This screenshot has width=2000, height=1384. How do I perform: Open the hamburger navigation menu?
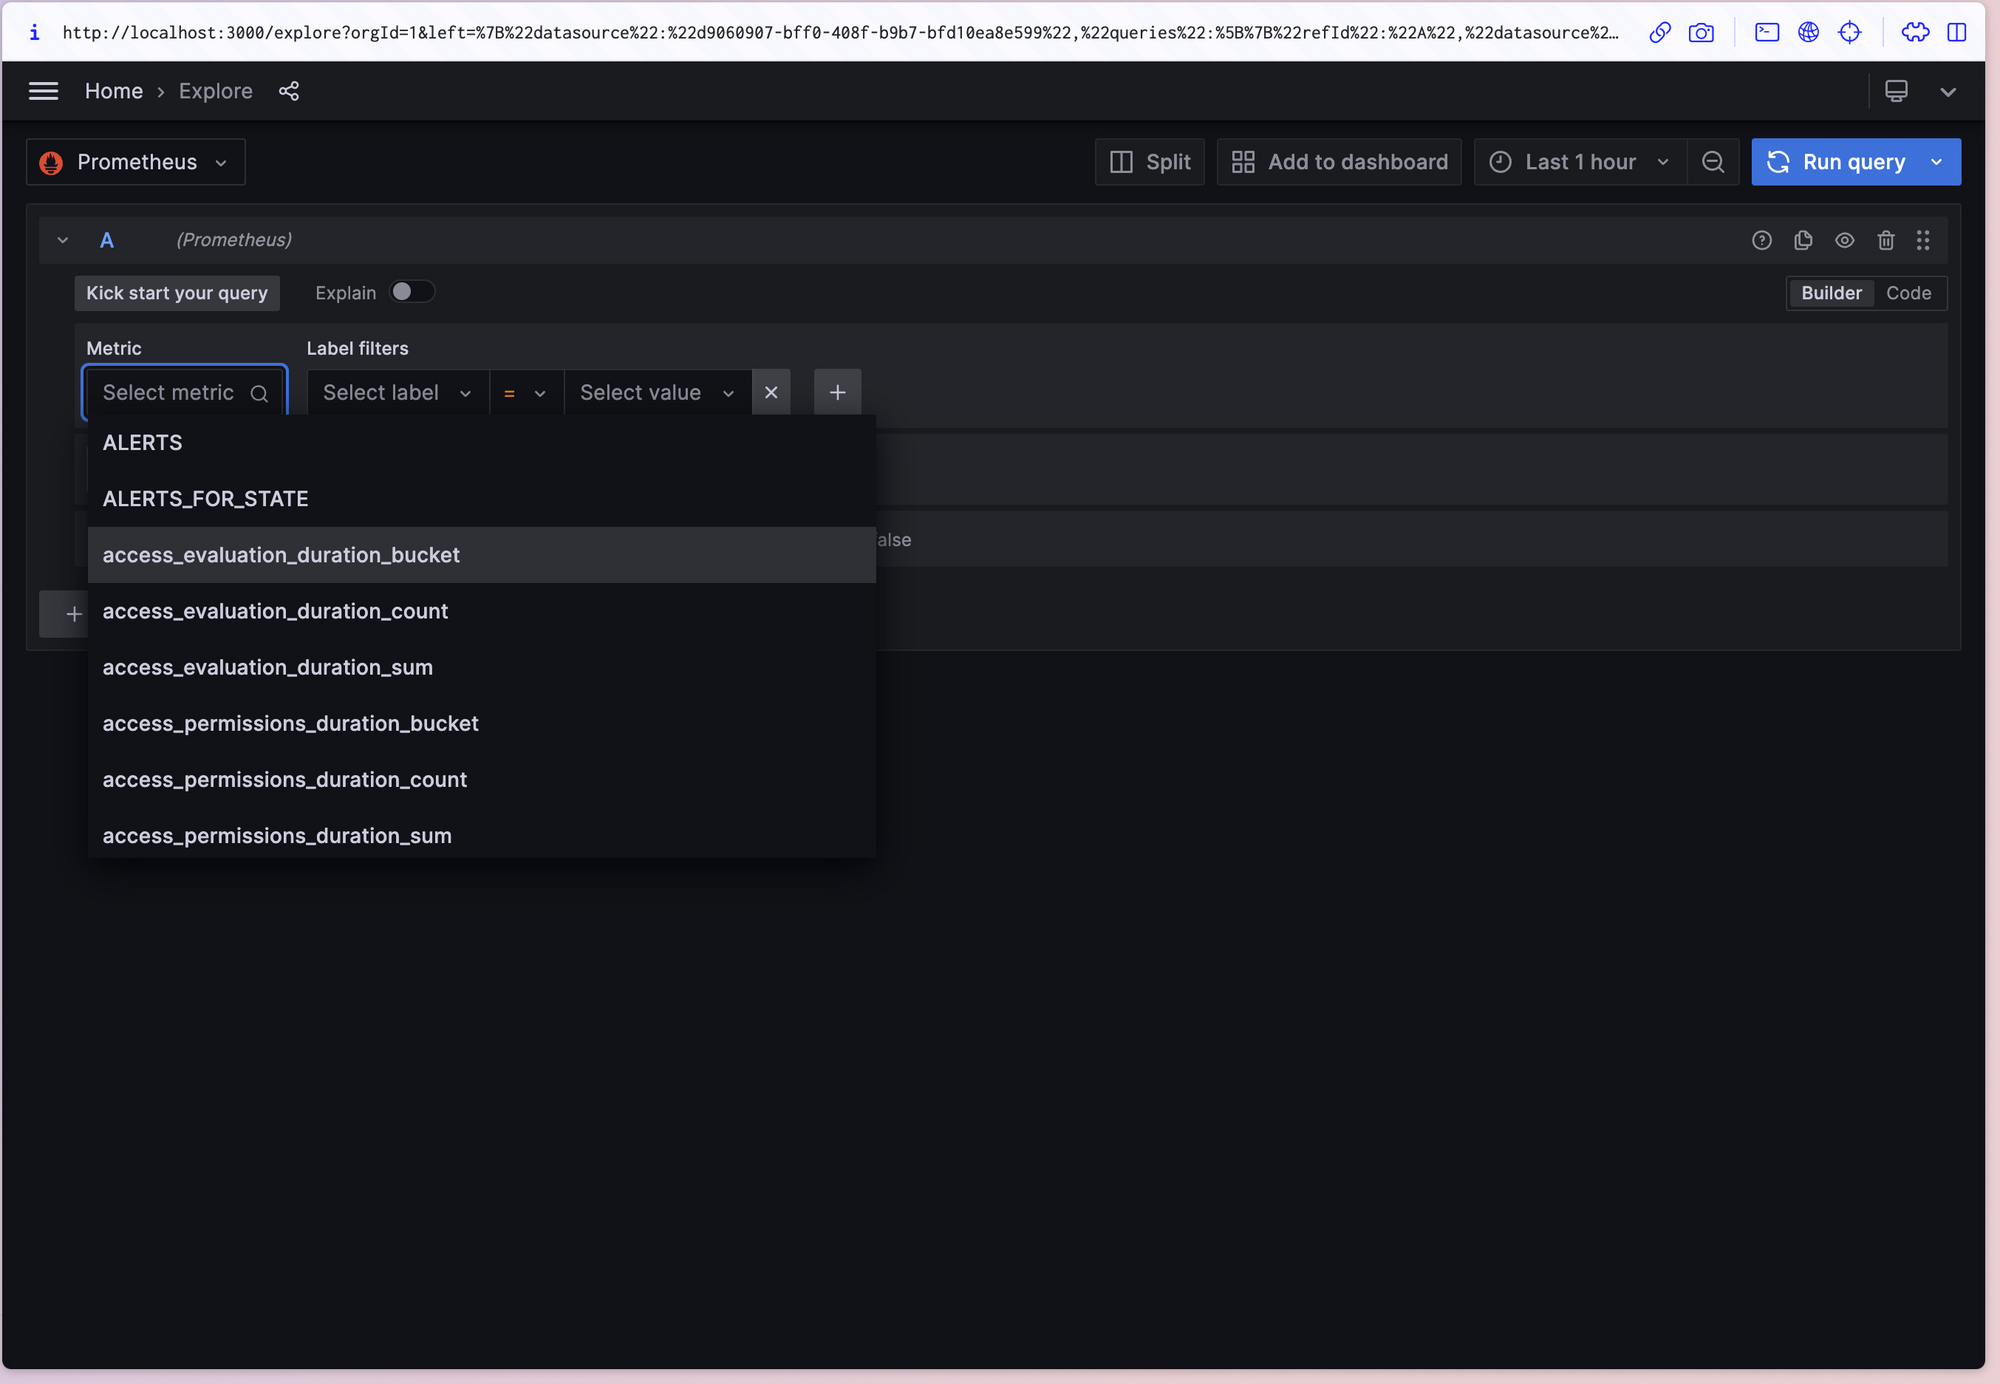44,91
